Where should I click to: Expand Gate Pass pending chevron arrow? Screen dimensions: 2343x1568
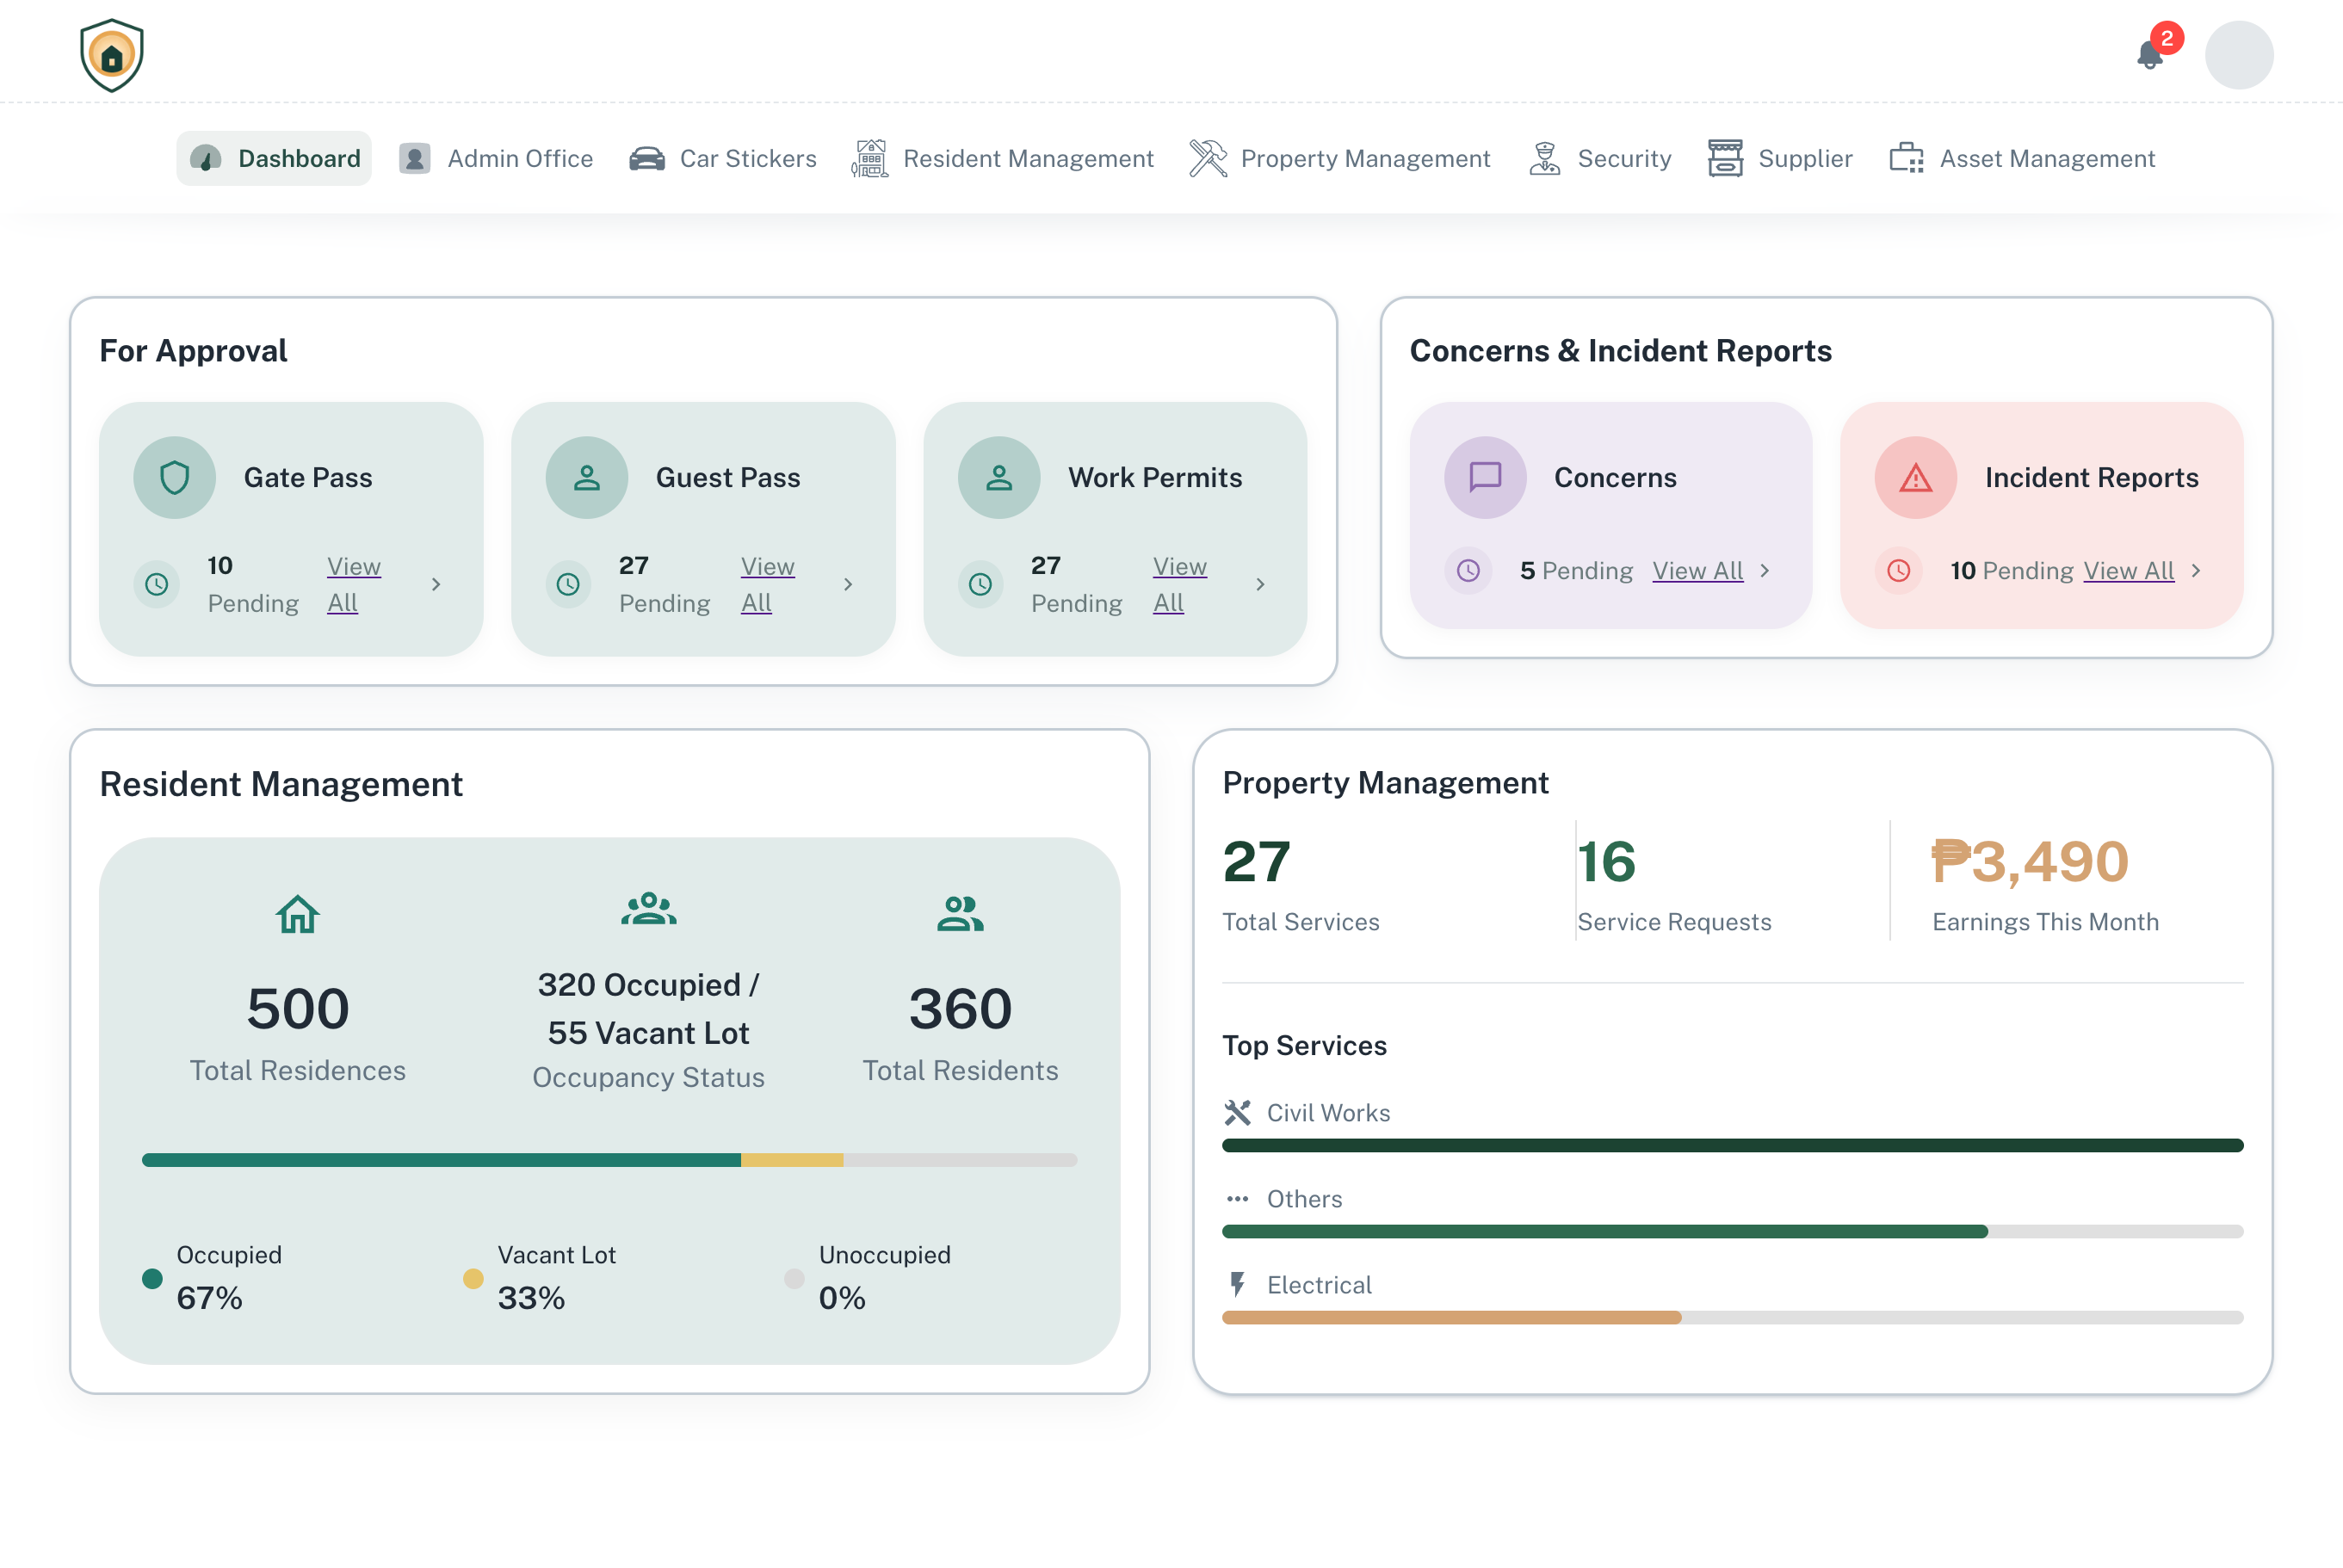tap(436, 584)
